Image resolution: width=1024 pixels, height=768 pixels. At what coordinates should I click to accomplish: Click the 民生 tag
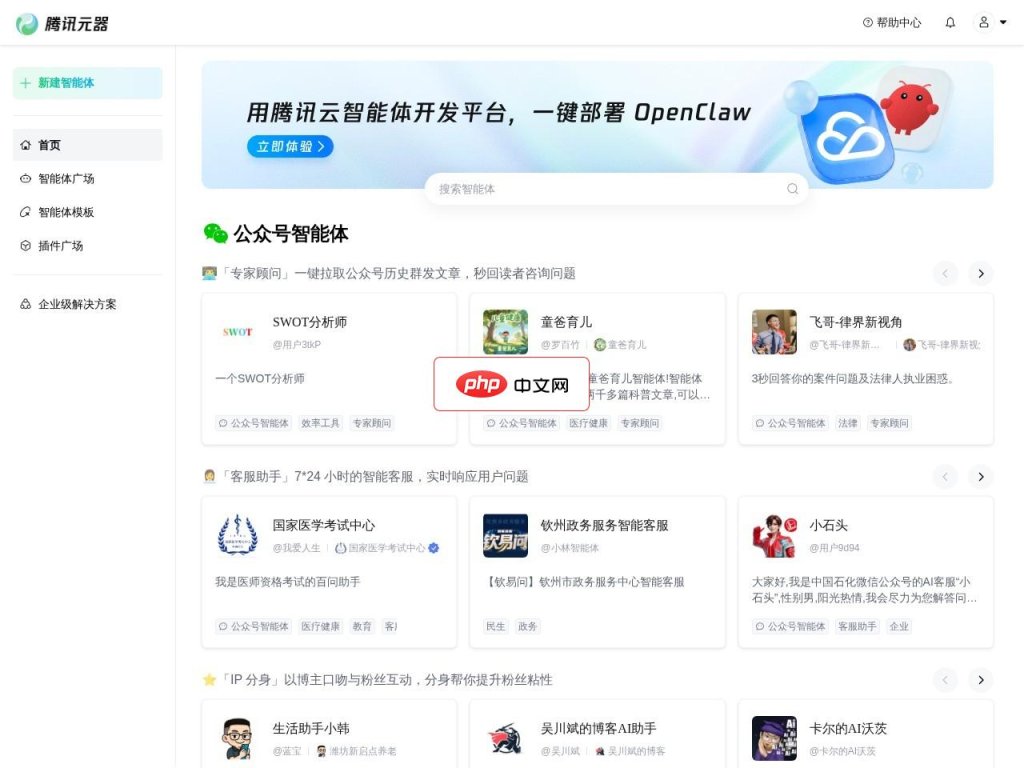495,626
